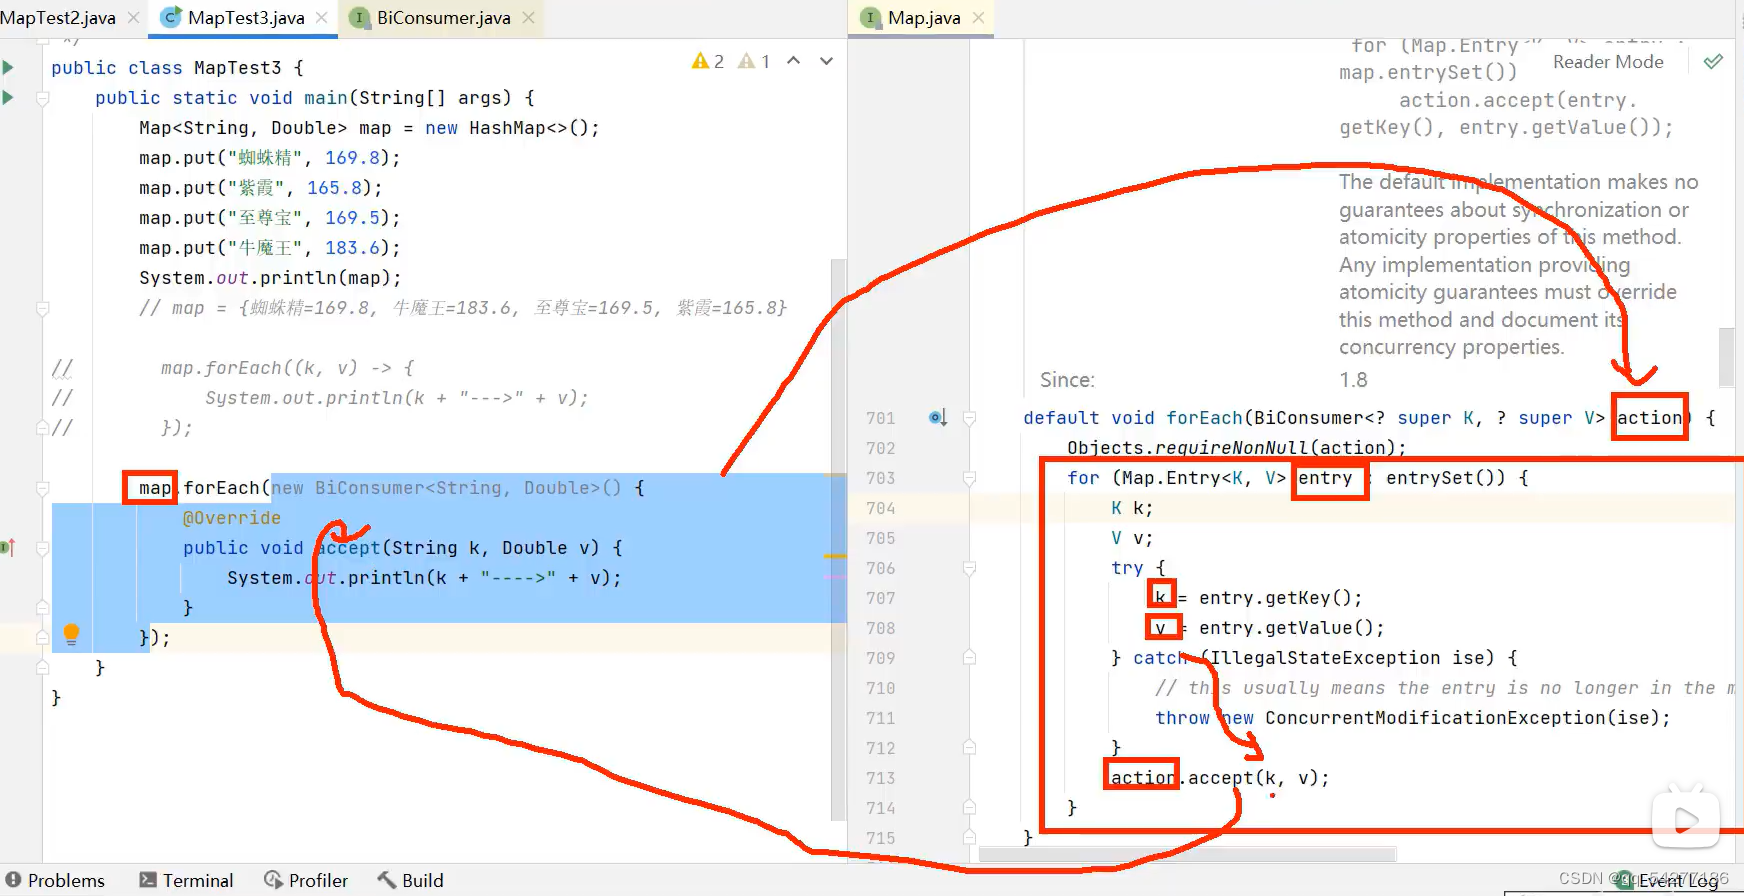Click the Map.java vertical scrollbar thumb

[x=1726, y=357]
